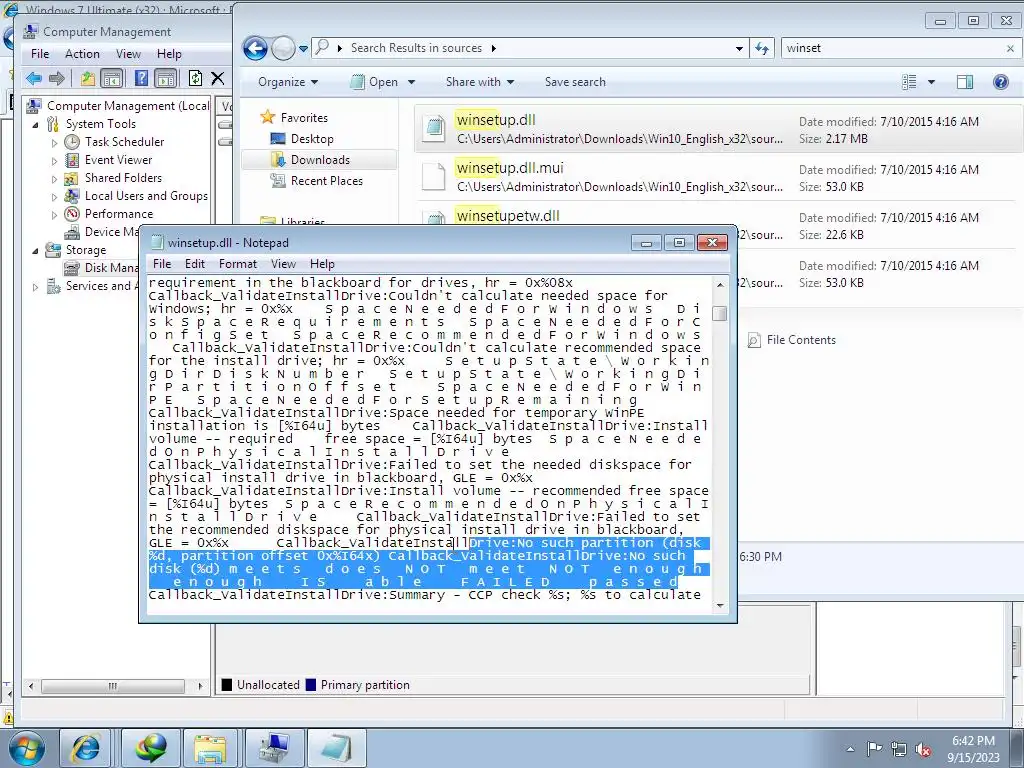Image resolution: width=1024 pixels, height=768 pixels.
Task: Open Notepad's File menu
Action: [162, 264]
